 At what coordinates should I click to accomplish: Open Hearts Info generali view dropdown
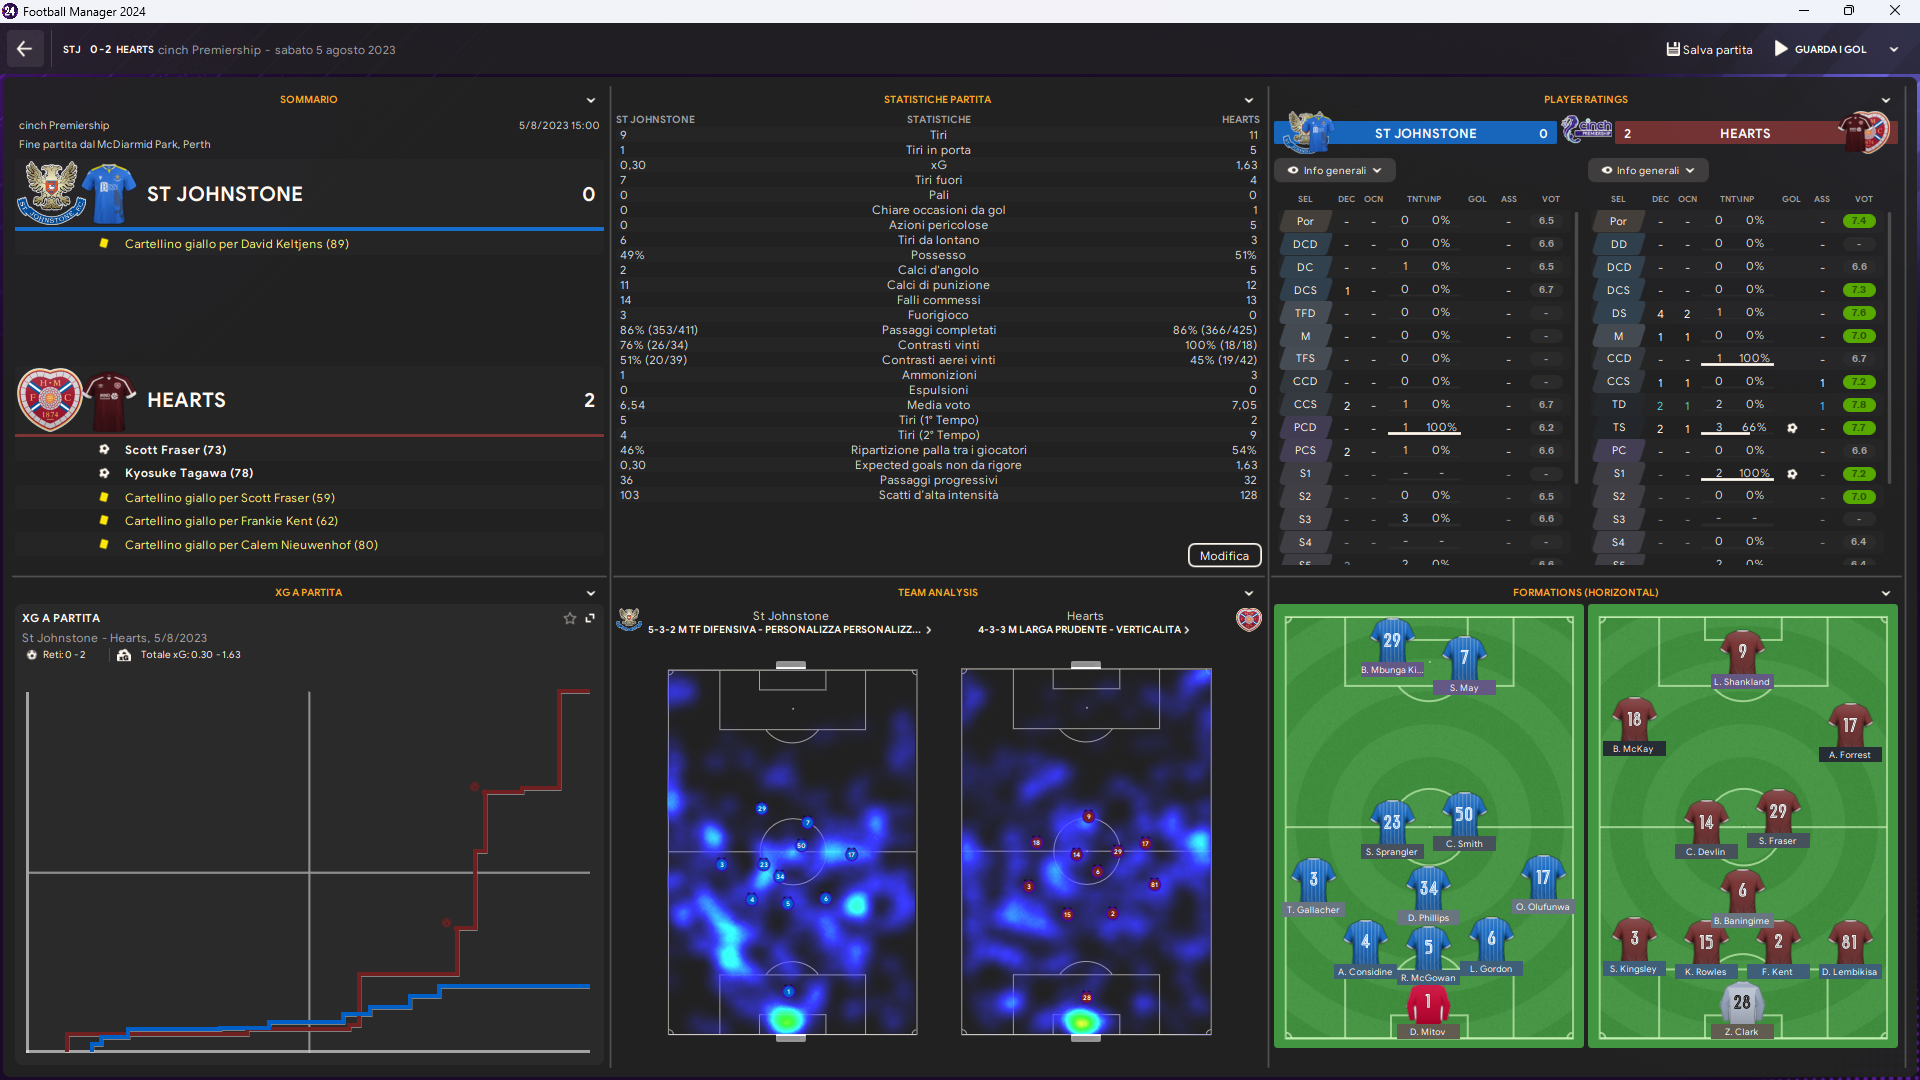1647,170
